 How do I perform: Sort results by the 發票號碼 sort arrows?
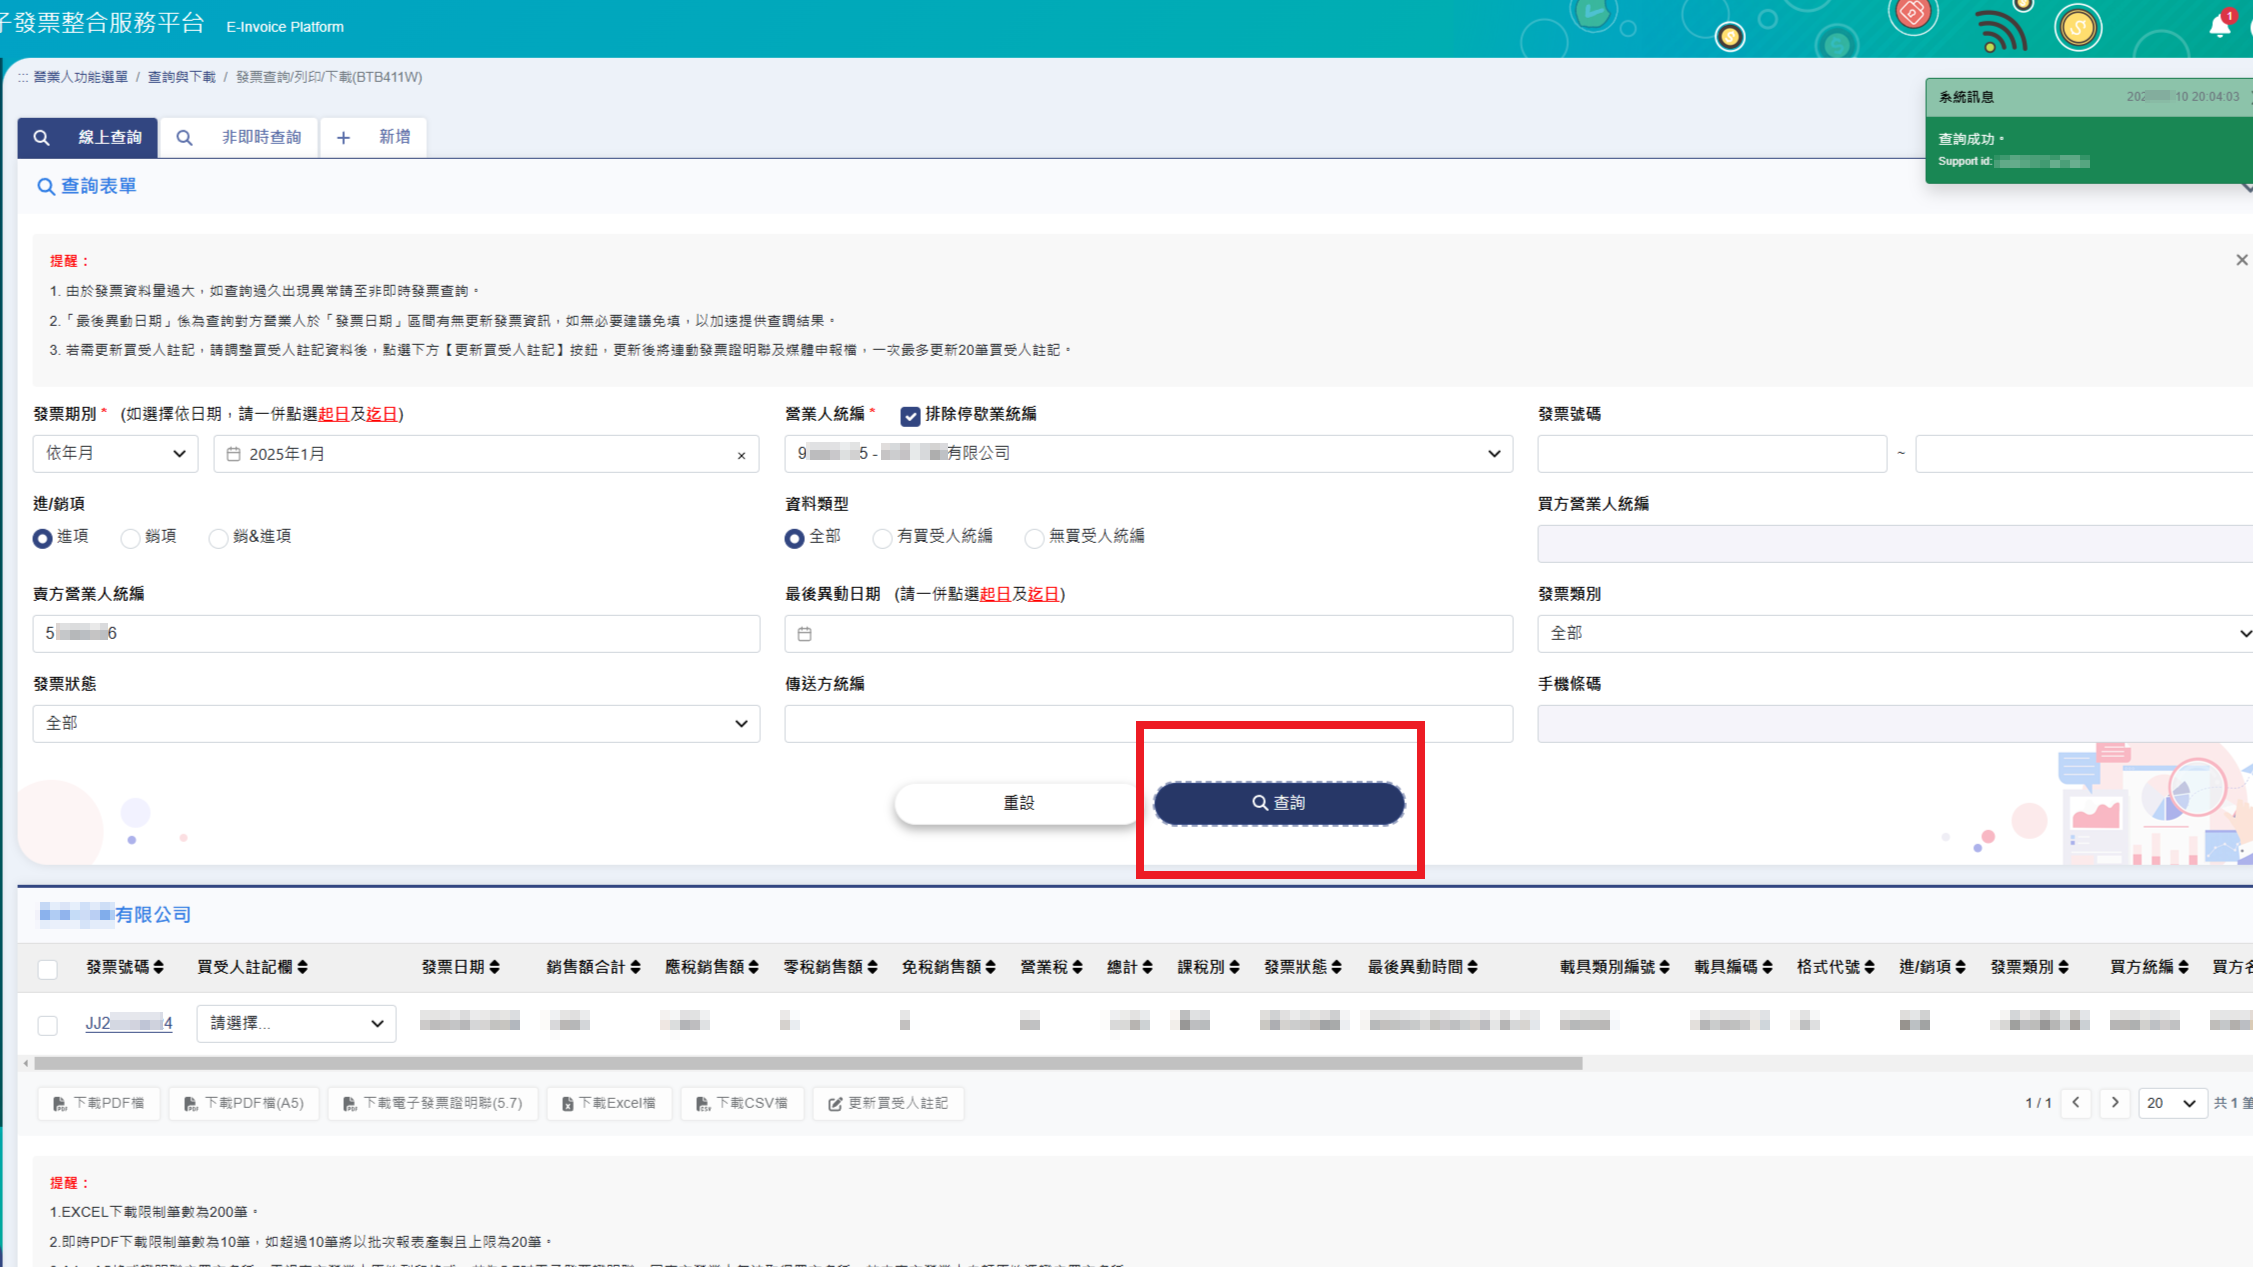[159, 967]
